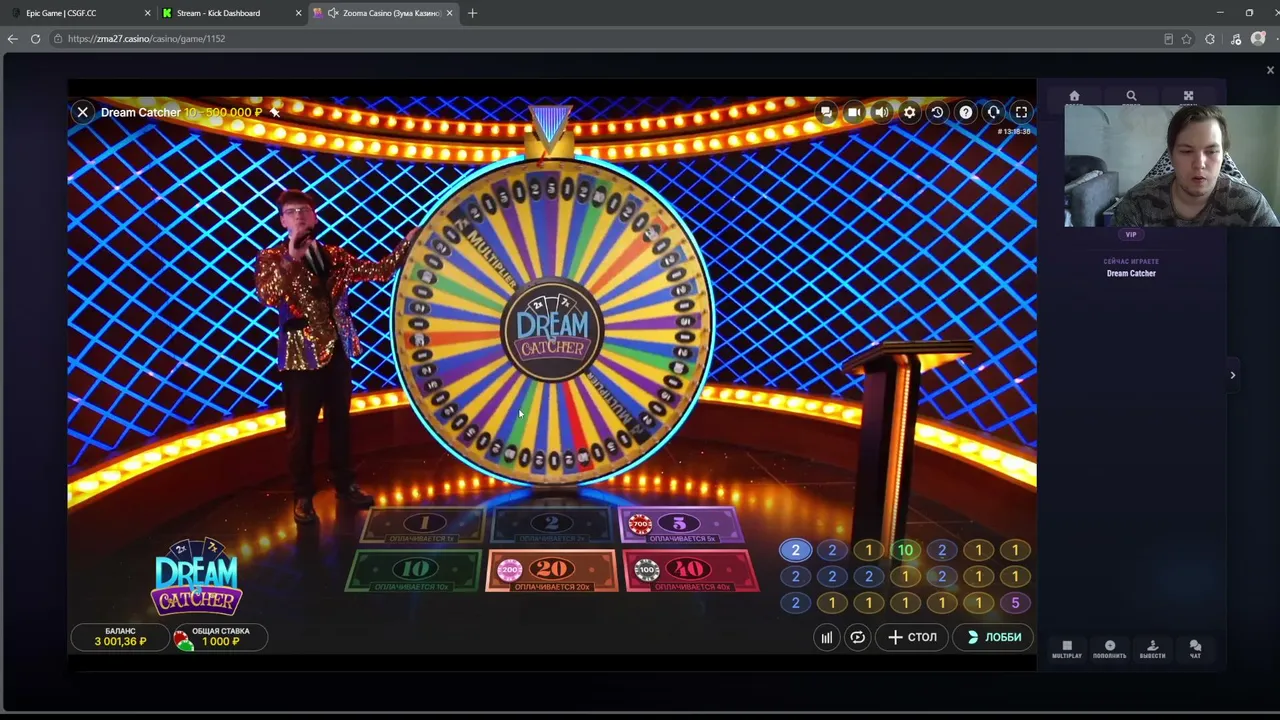
Task: Mute the game sound with the speaker icon
Action: tap(881, 113)
